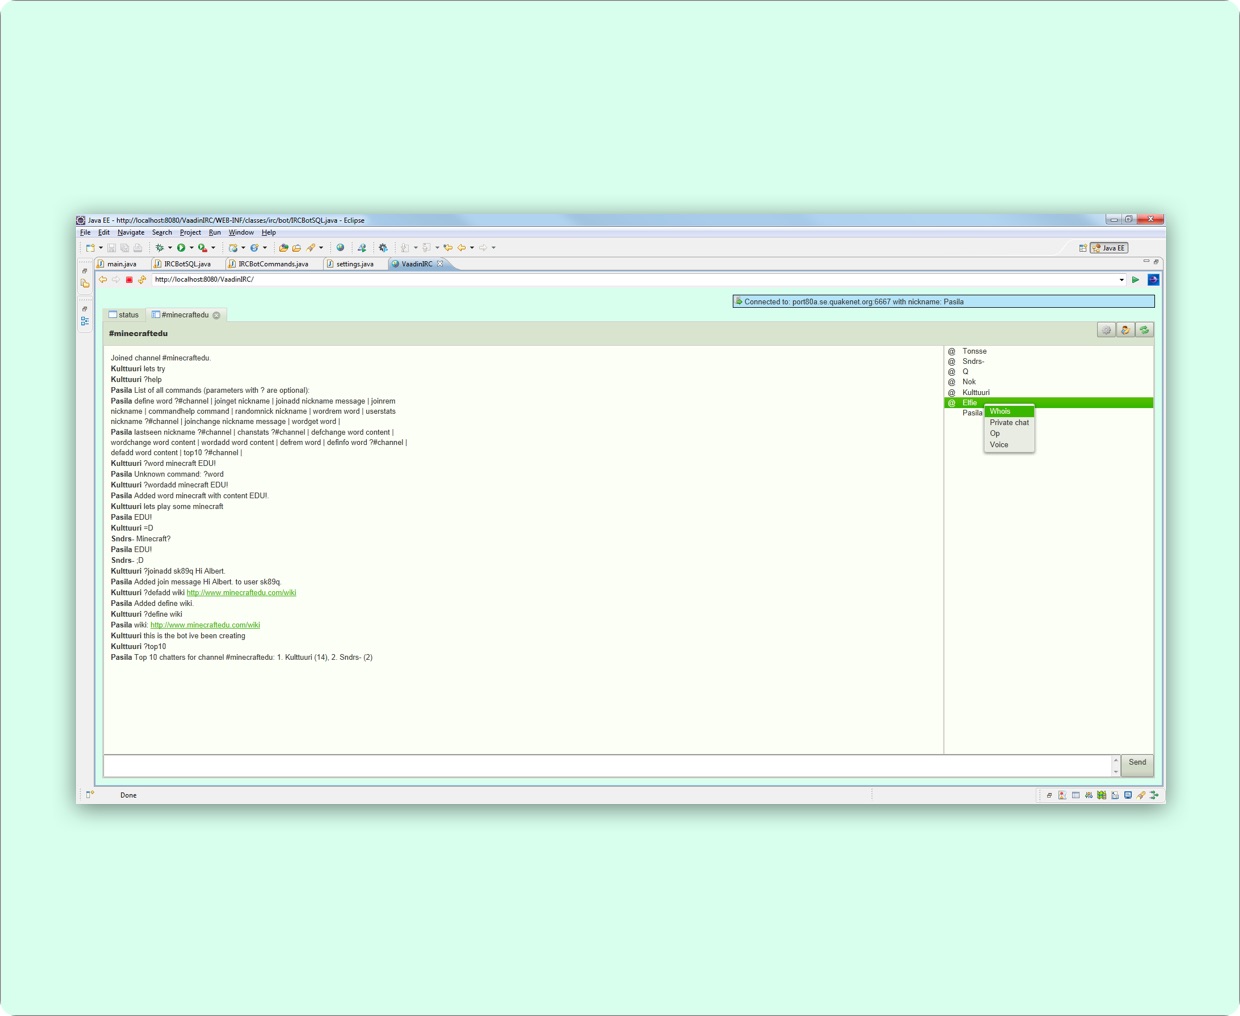
Task: Stop page loading with red square icon
Action: pos(128,280)
